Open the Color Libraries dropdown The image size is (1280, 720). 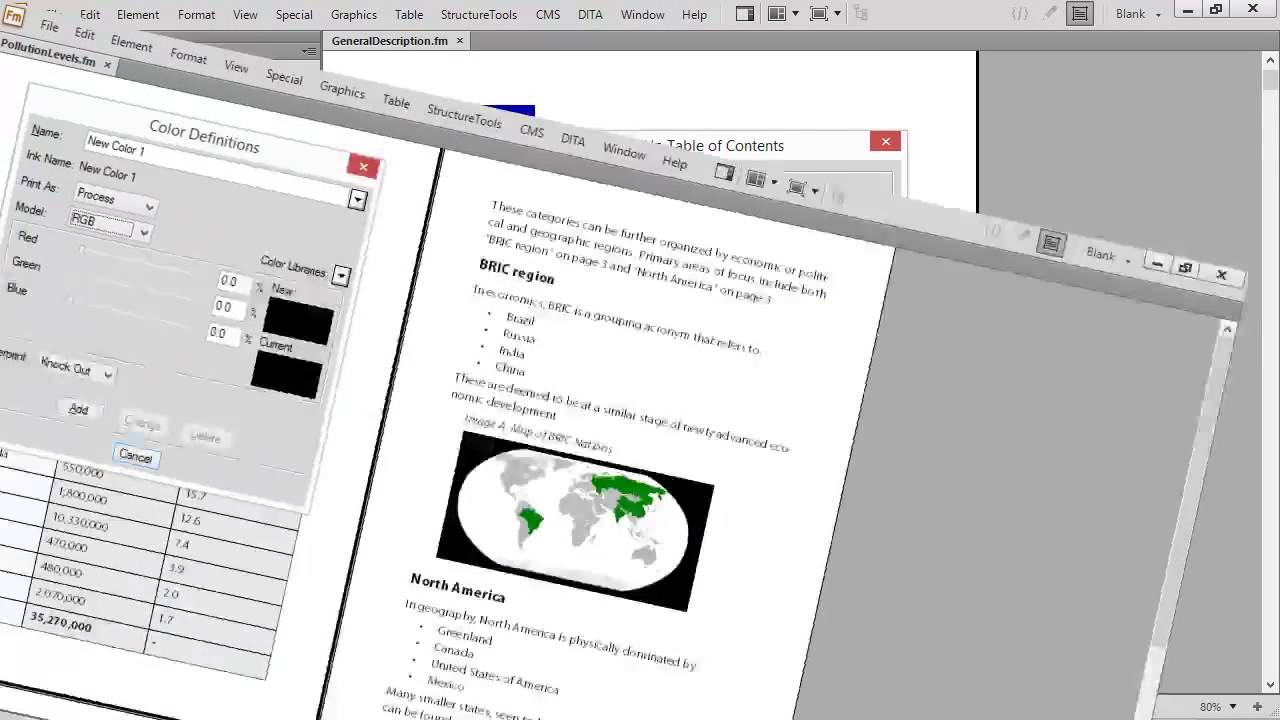point(341,276)
